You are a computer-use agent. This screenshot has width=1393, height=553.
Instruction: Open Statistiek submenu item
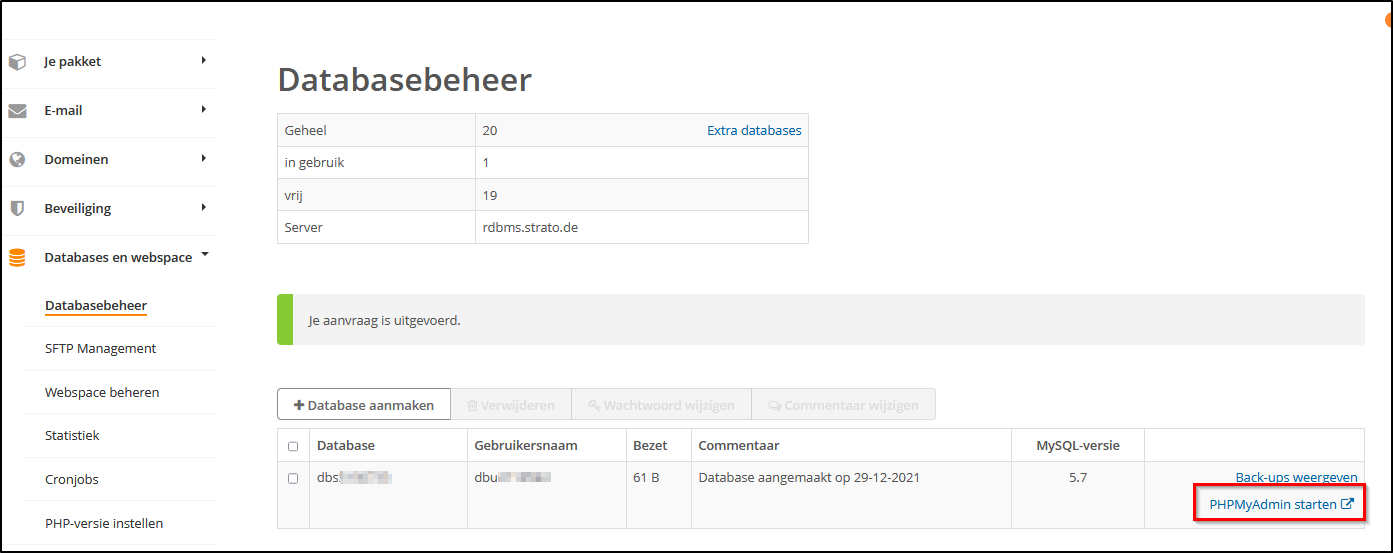coord(72,435)
